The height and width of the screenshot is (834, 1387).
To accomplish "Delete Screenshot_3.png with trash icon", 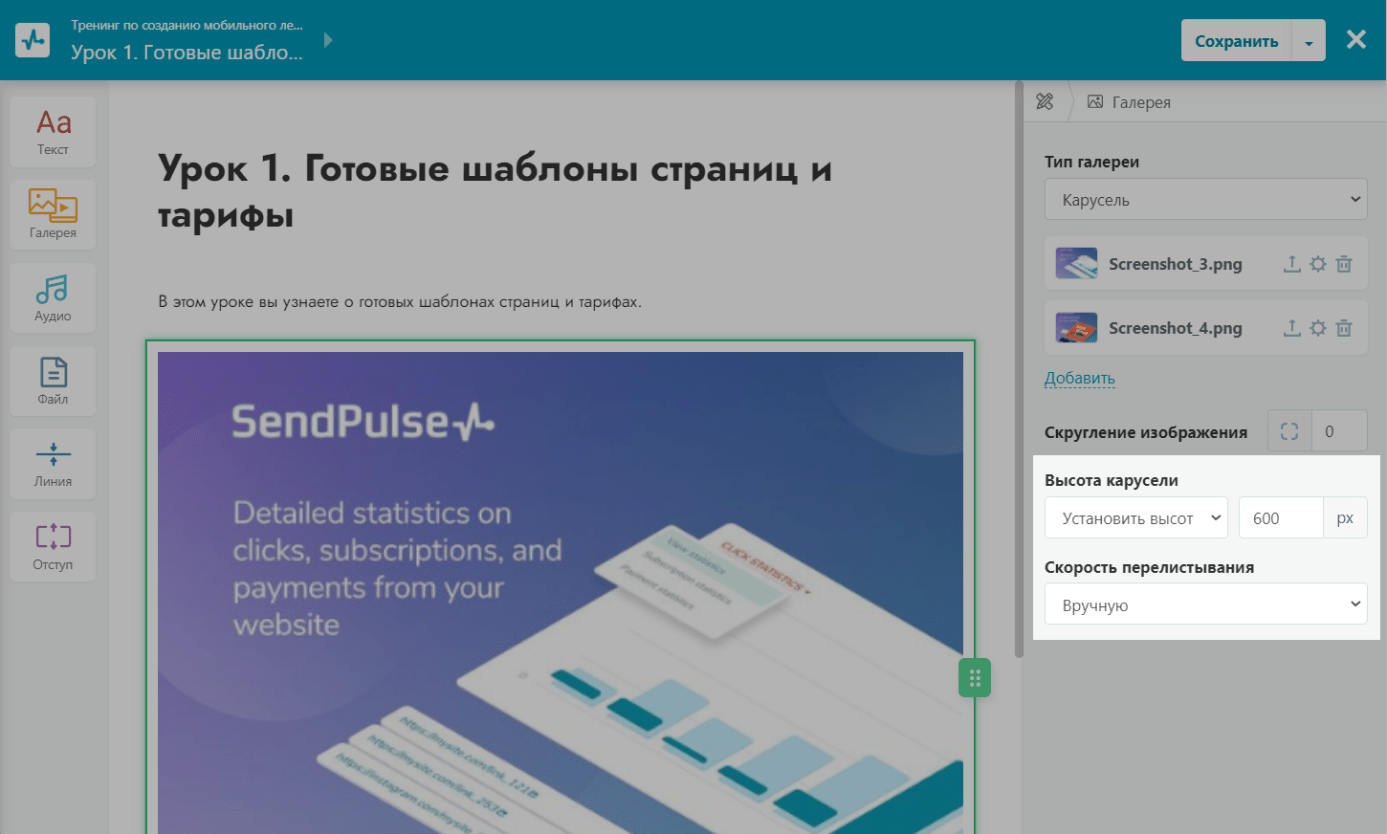I will point(1344,264).
